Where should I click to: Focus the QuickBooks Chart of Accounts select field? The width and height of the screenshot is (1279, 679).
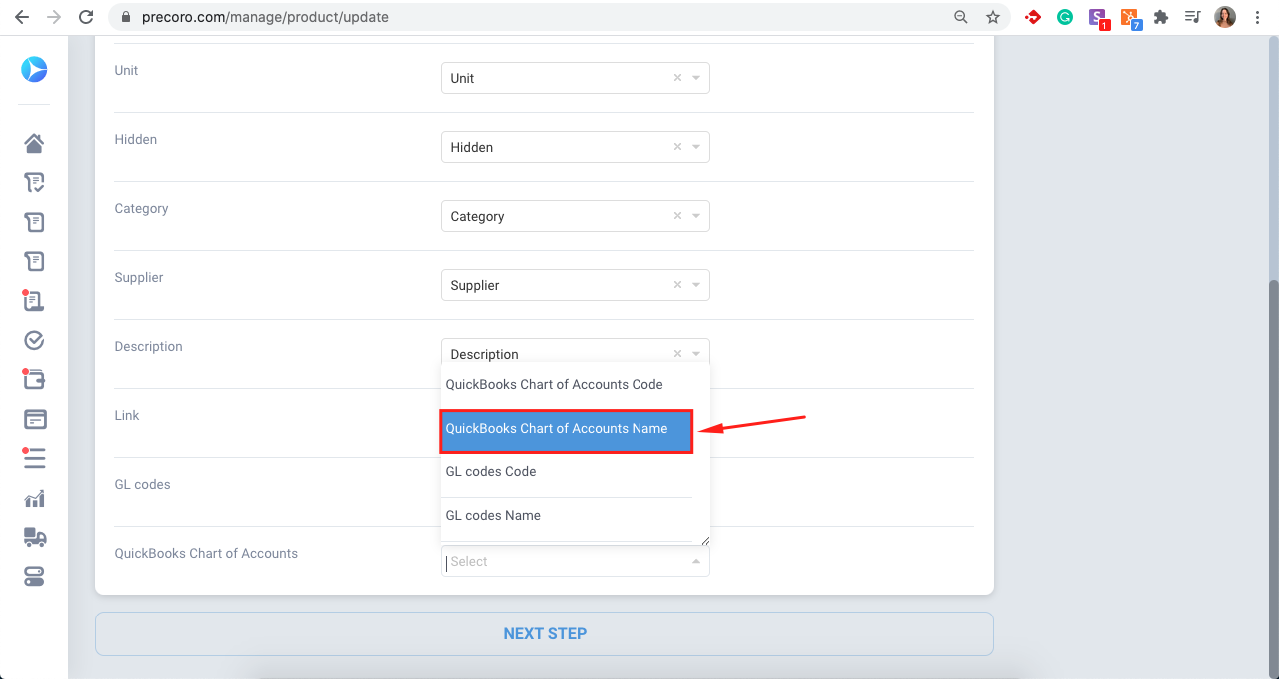pyautogui.click(x=575, y=562)
